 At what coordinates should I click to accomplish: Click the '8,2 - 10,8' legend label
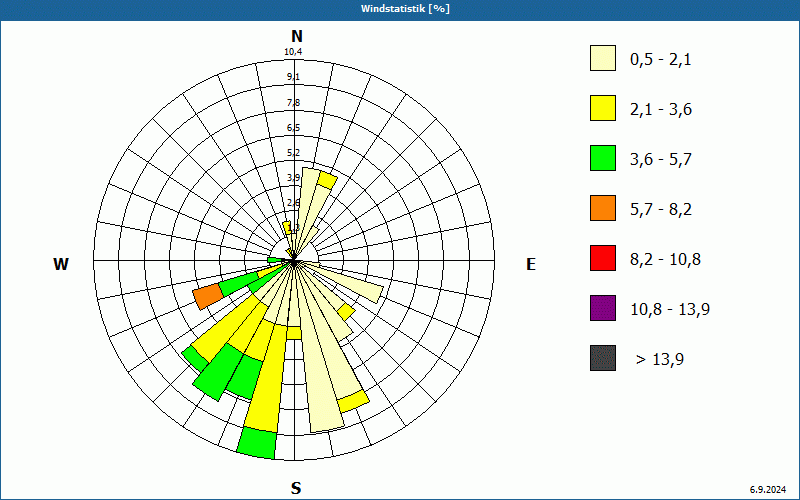(665, 260)
